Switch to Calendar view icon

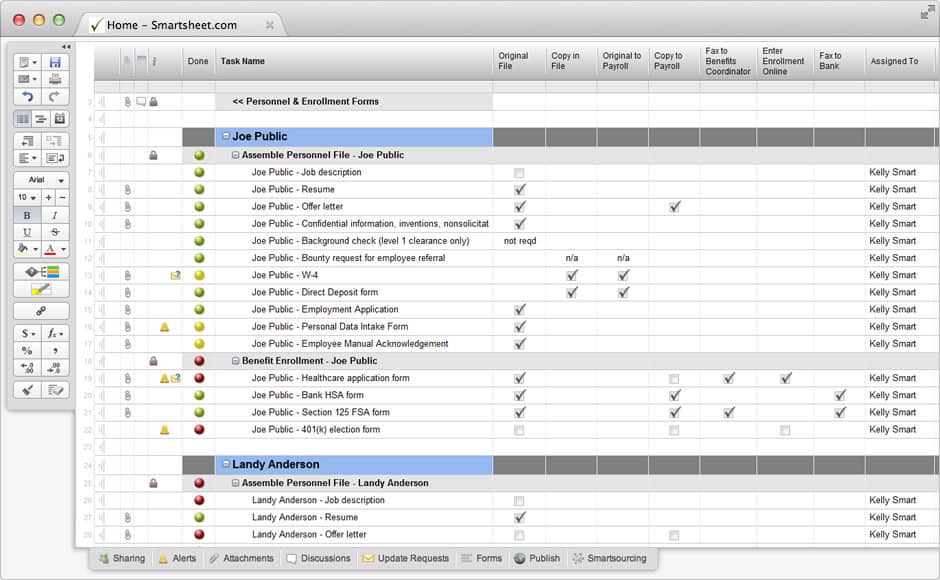pos(59,119)
